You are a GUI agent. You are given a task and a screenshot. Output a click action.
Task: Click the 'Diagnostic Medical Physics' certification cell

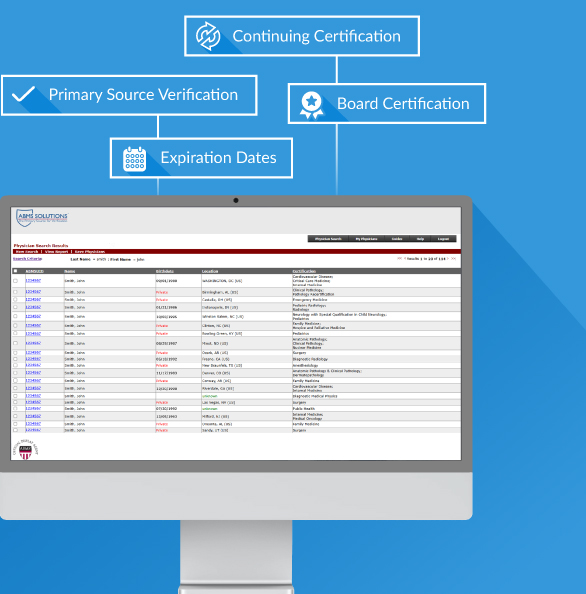tap(314, 396)
